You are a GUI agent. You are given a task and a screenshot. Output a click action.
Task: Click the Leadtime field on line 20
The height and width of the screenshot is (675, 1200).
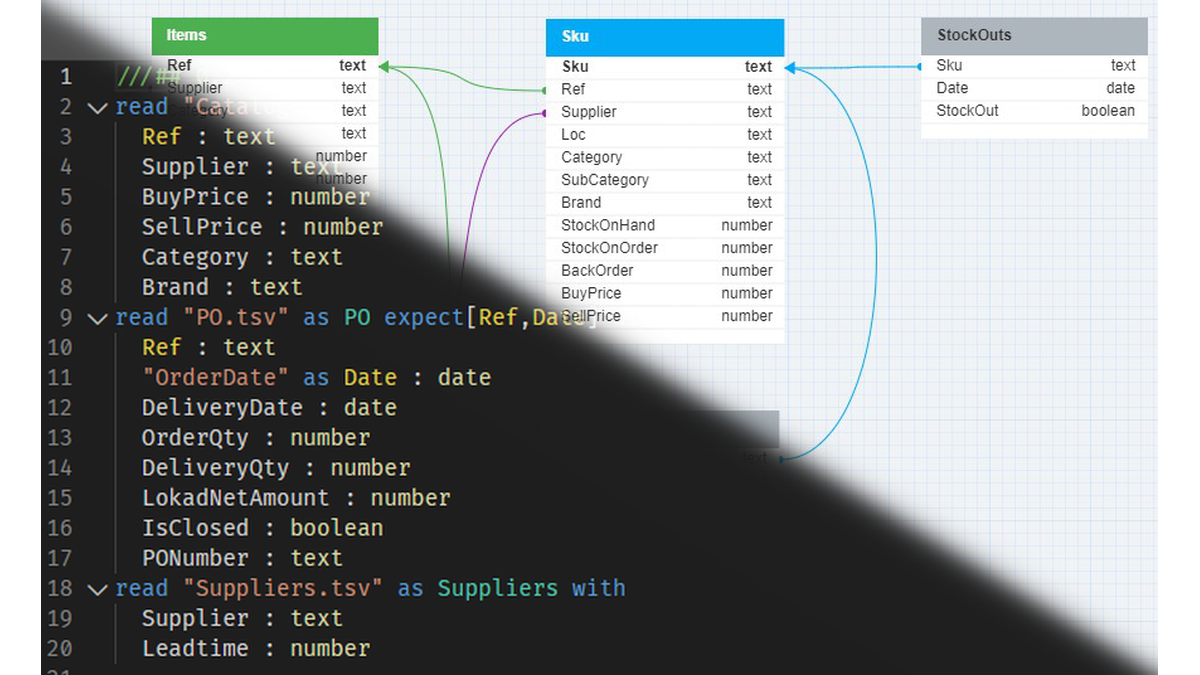195,648
